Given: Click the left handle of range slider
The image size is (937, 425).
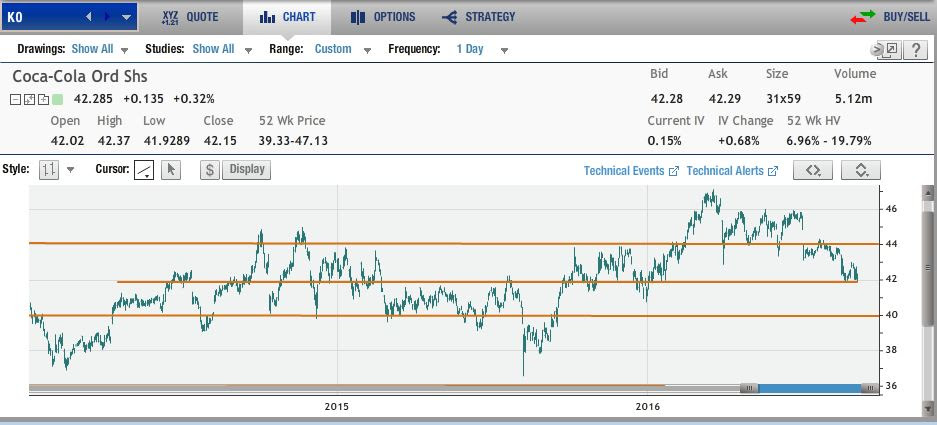Looking at the screenshot, I should [x=749, y=389].
